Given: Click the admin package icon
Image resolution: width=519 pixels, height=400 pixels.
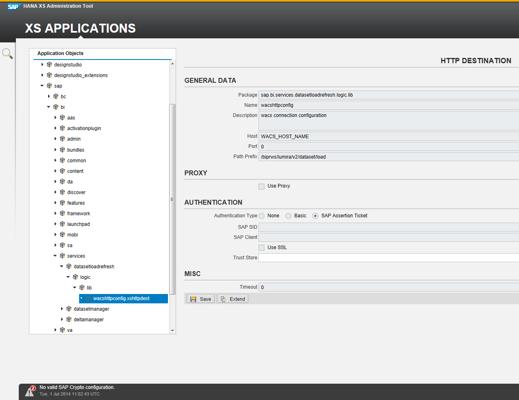Looking at the screenshot, I should point(62,139).
